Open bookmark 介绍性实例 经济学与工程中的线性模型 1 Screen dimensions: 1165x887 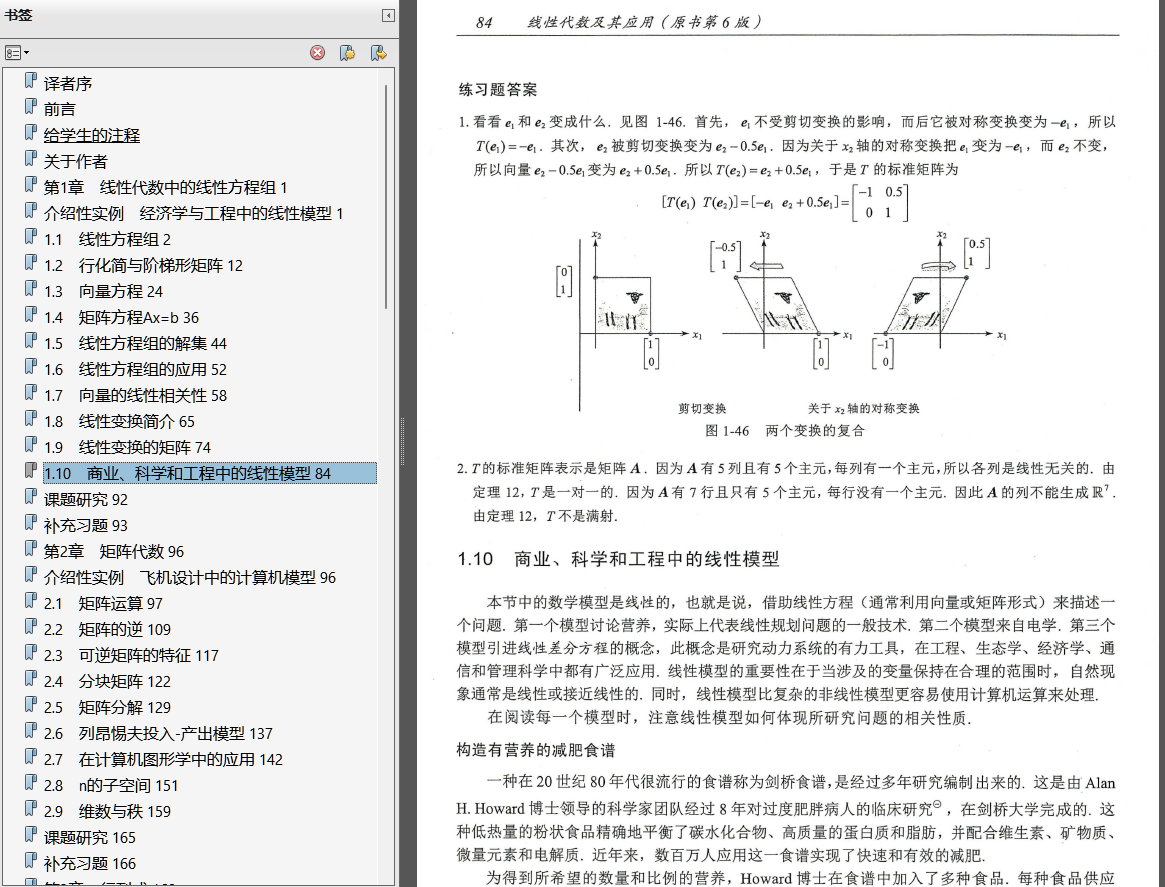(x=193, y=213)
